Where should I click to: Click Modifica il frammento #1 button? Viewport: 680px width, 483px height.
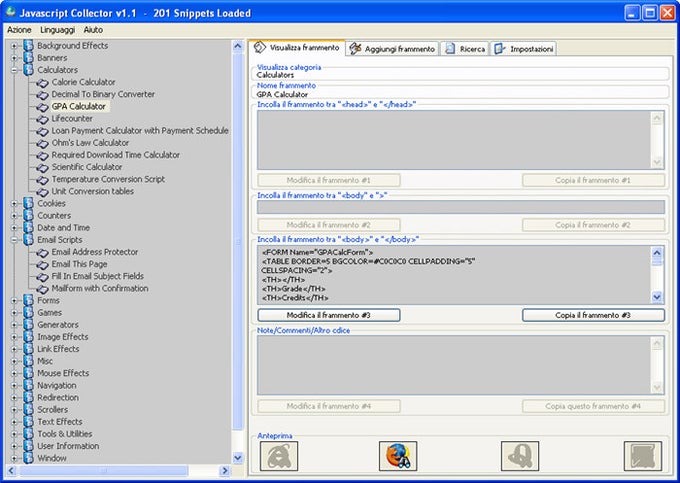click(329, 180)
